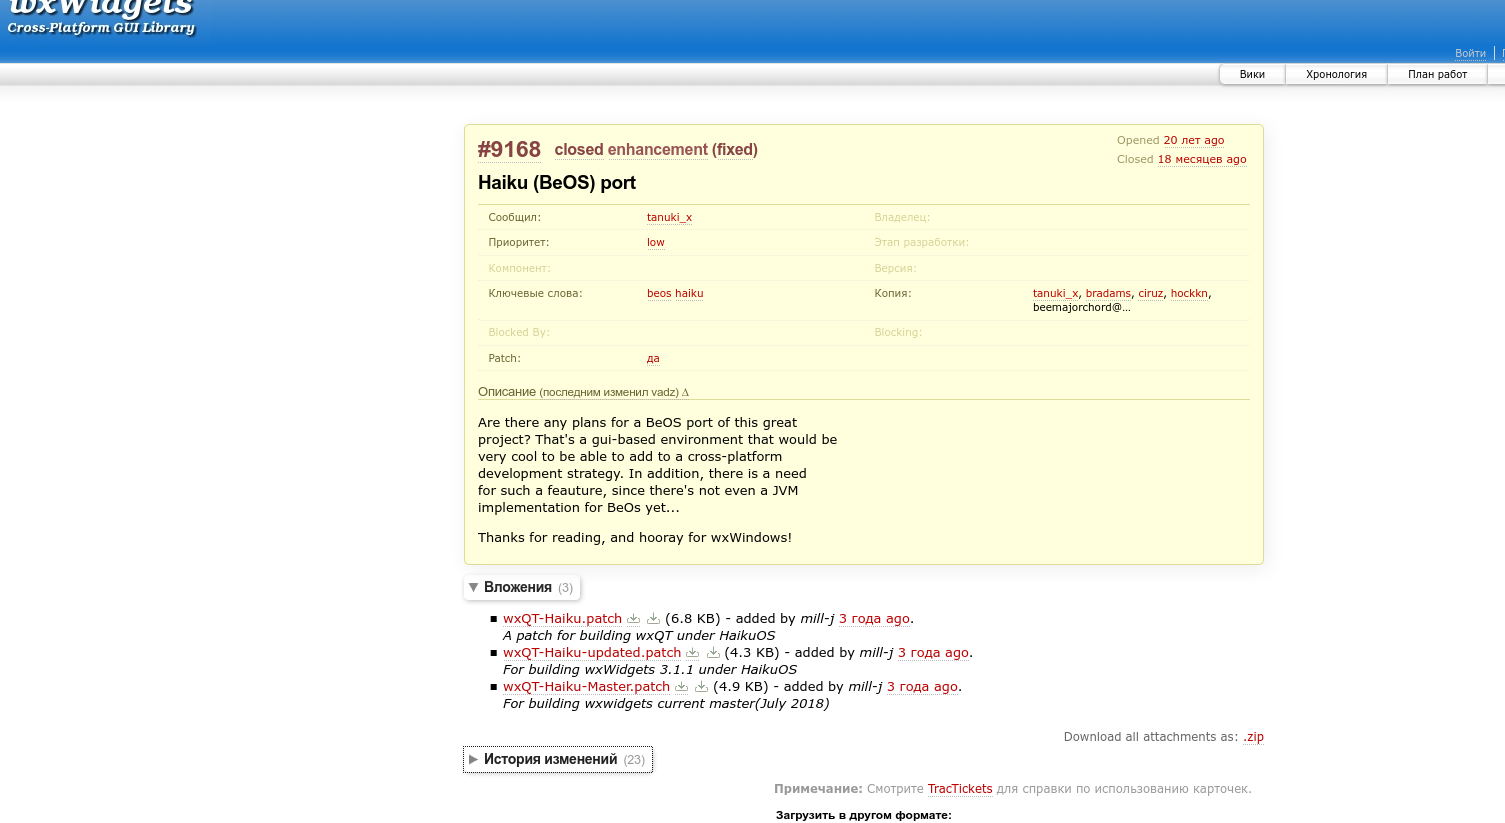This screenshot has height=823, width=1505.
Task: Open the wxQT-Haiku-updated.patch attachment
Action: tap(592, 653)
